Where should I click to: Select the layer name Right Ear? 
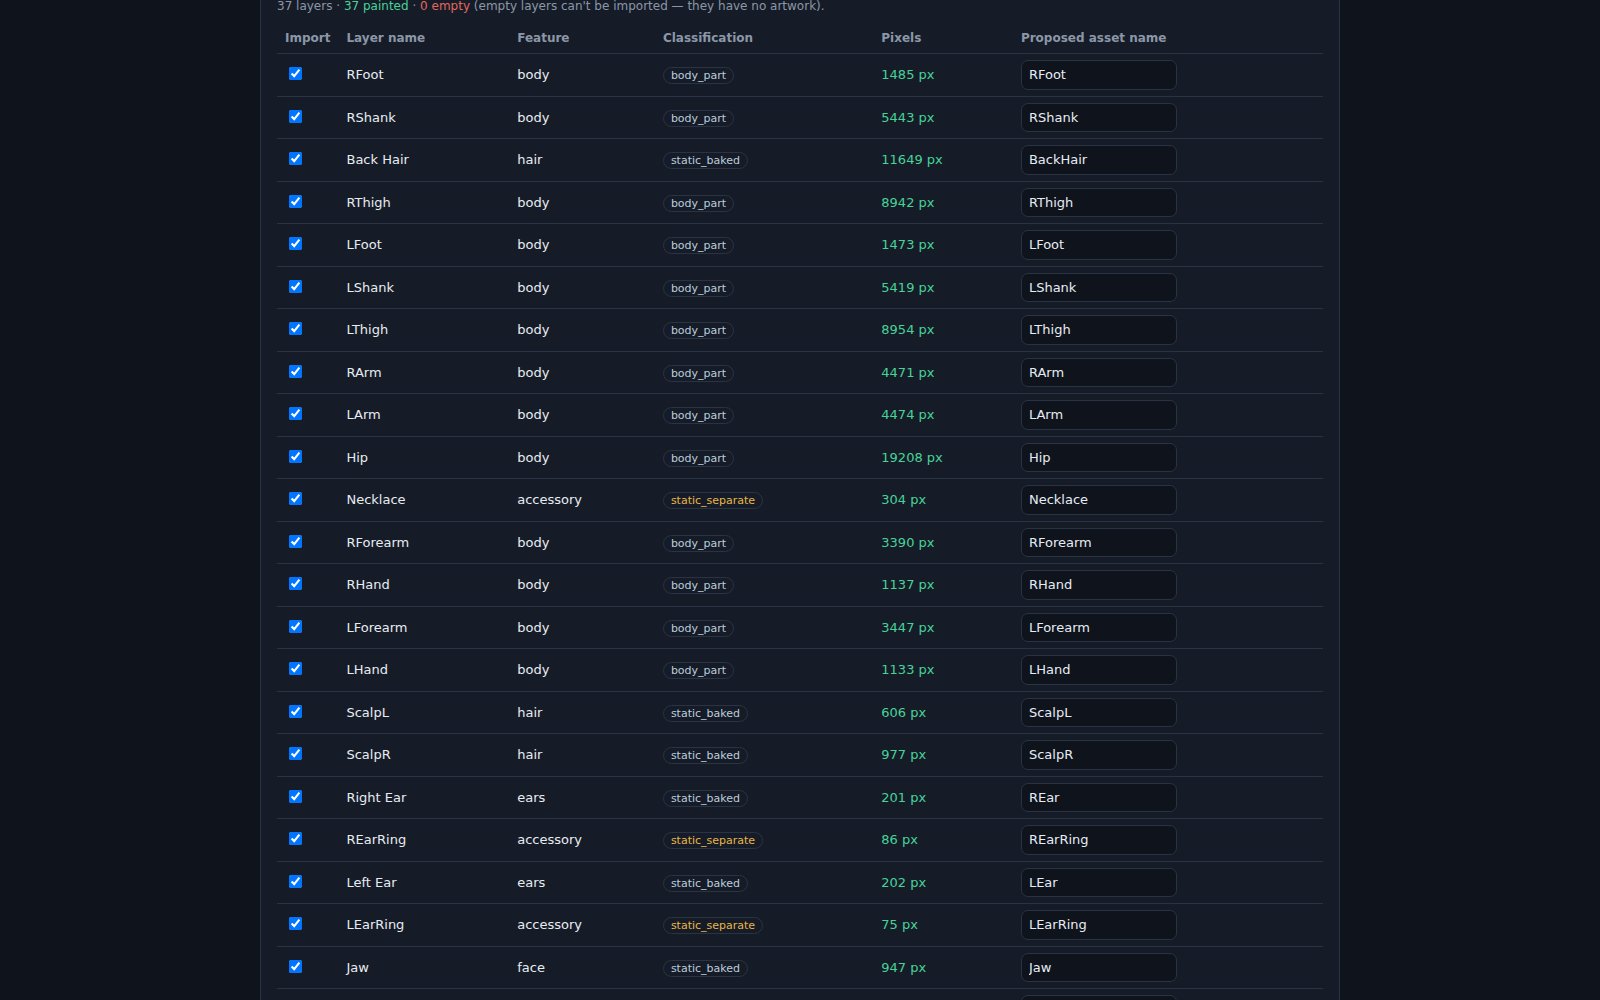(x=376, y=797)
